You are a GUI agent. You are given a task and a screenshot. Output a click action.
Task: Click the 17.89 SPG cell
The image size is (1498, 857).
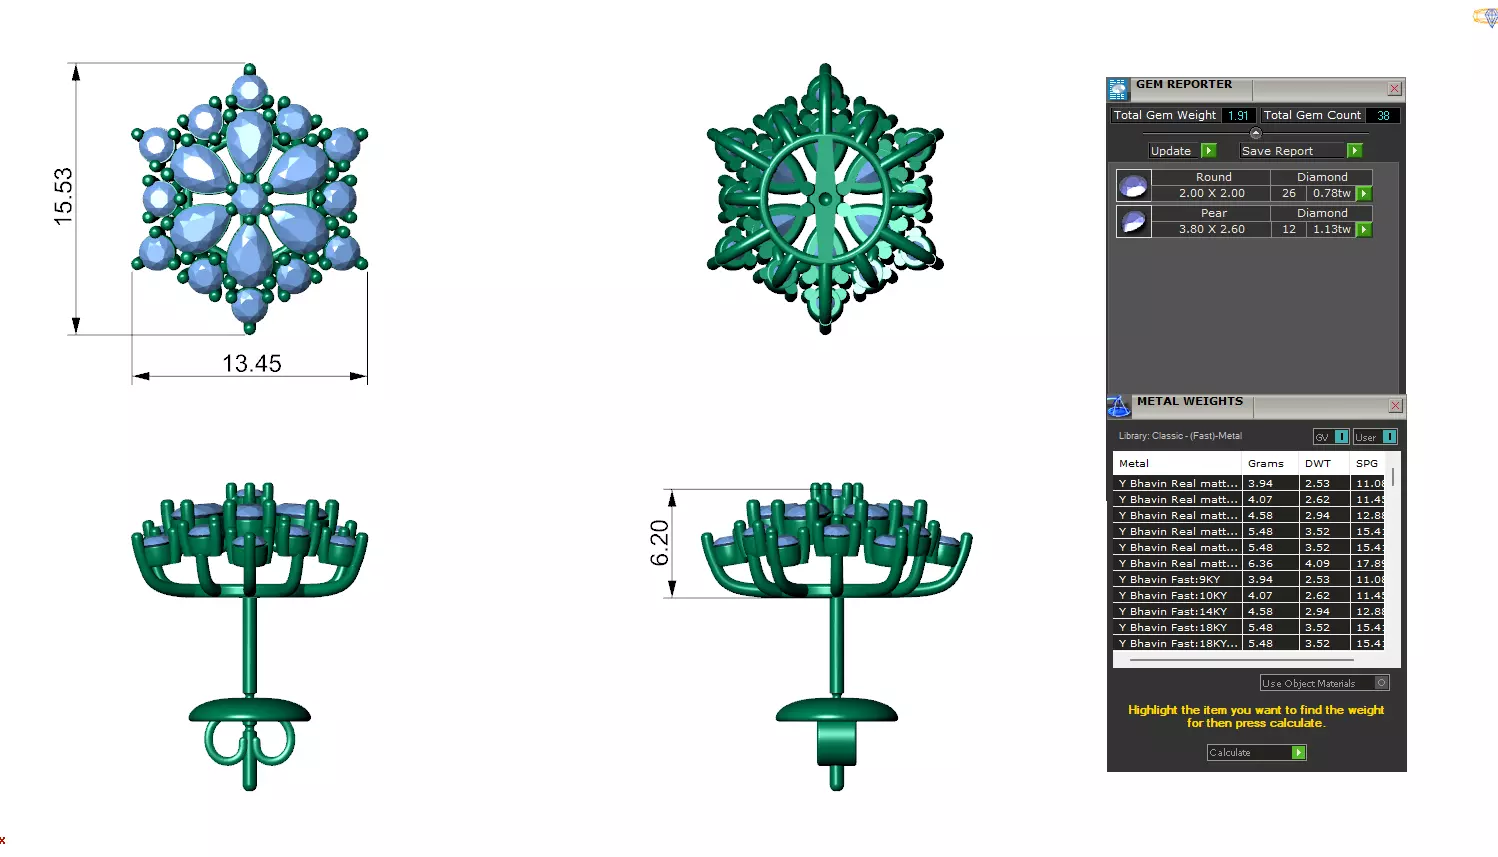pos(1369,564)
